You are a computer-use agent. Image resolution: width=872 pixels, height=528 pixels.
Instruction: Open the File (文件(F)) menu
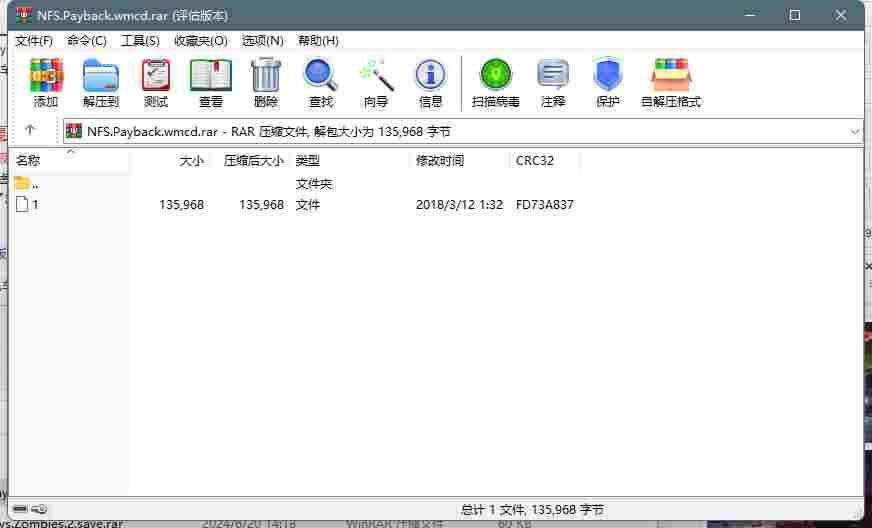pyautogui.click(x=34, y=41)
